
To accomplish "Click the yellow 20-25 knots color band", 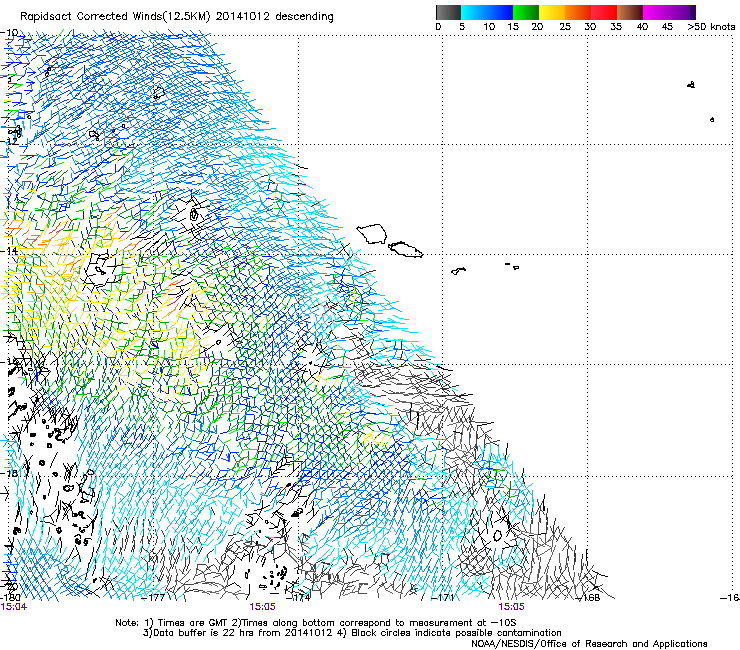I will [x=552, y=12].
